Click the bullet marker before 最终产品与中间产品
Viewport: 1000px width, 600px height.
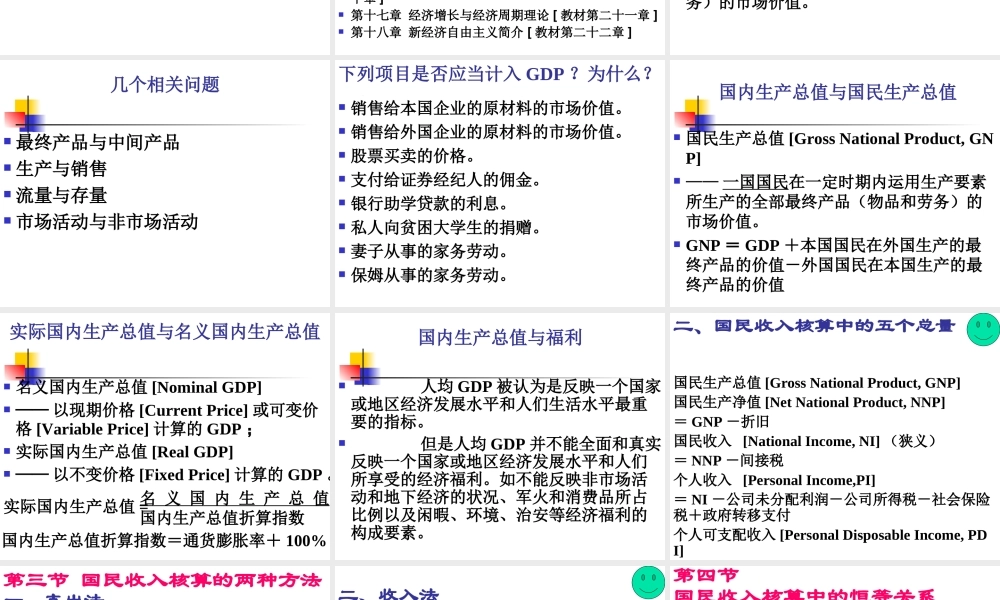pyautogui.click(x=8, y=142)
